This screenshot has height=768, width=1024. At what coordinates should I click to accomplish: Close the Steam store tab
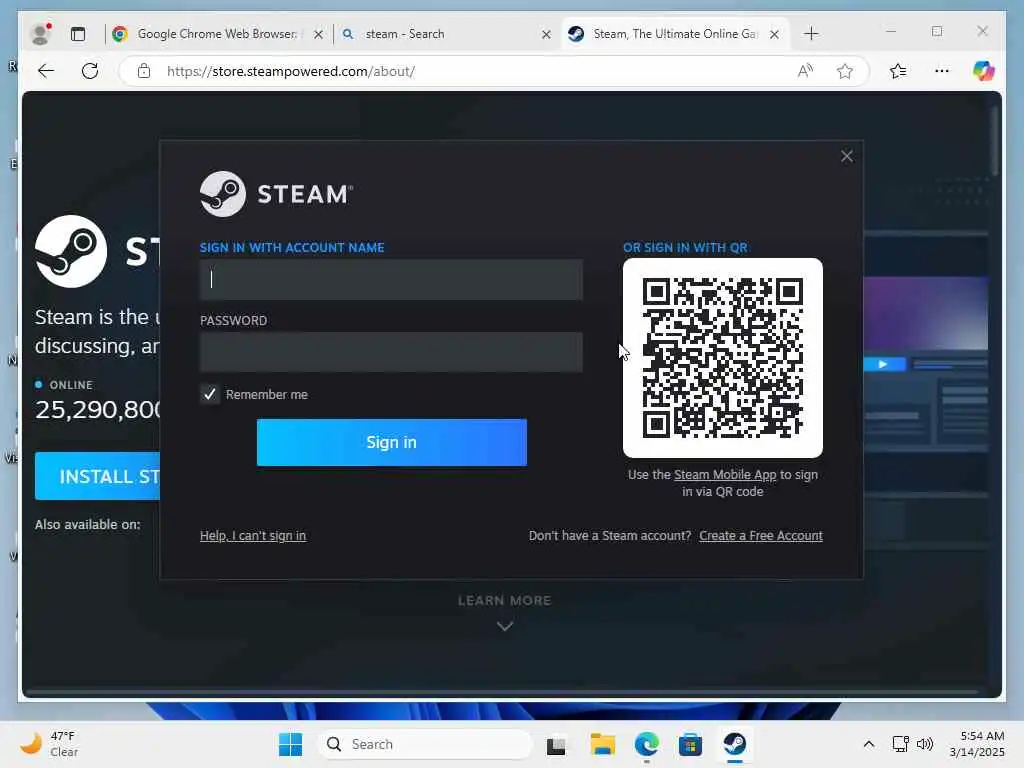pos(774,34)
